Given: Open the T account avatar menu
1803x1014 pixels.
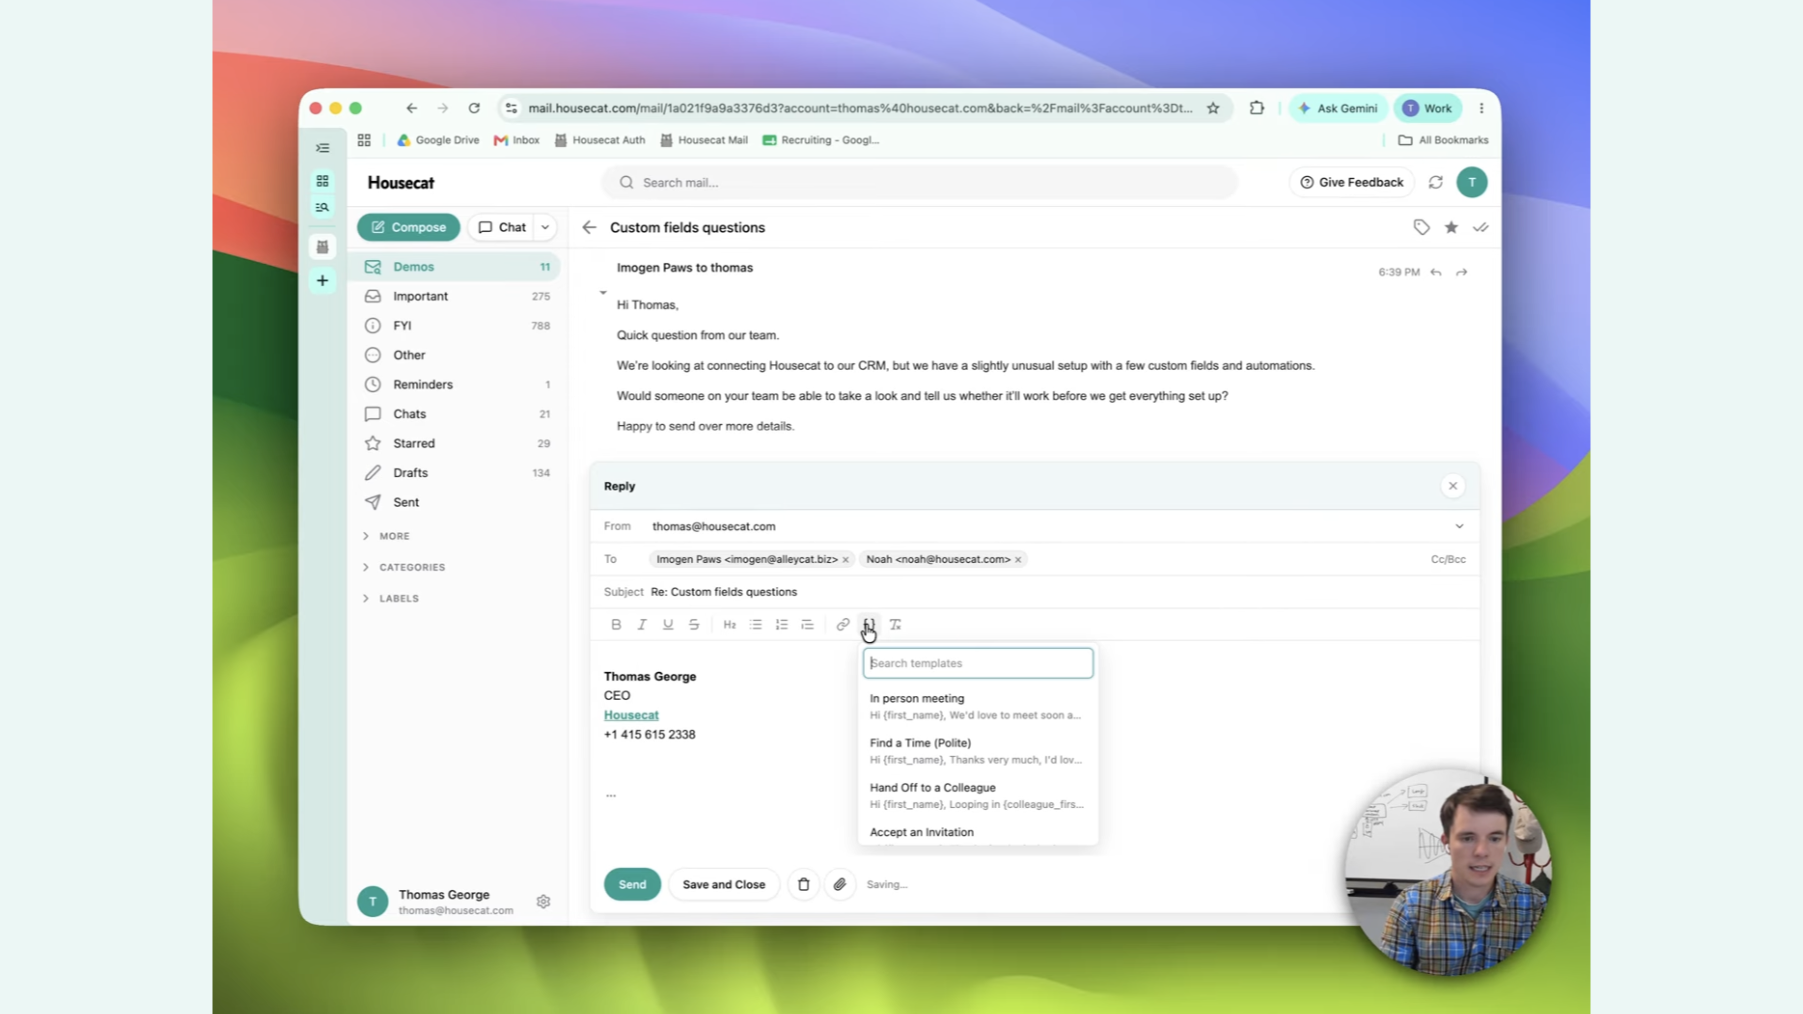Looking at the screenshot, I should pyautogui.click(x=1472, y=182).
